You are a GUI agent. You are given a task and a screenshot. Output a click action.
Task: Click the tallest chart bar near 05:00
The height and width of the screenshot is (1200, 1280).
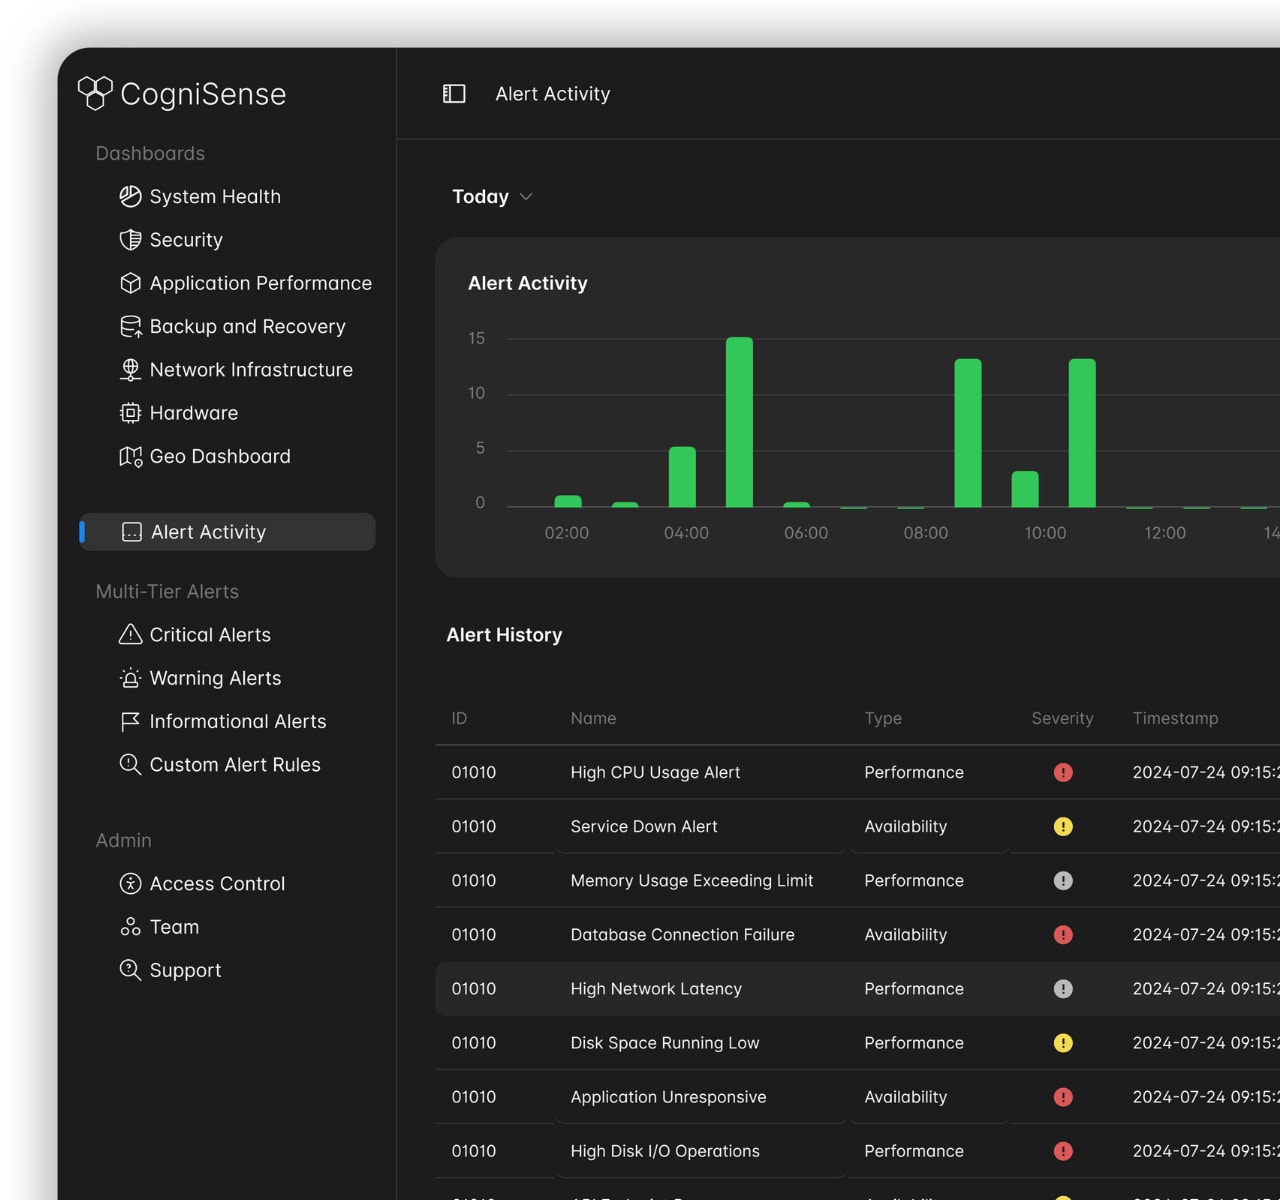[739, 422]
